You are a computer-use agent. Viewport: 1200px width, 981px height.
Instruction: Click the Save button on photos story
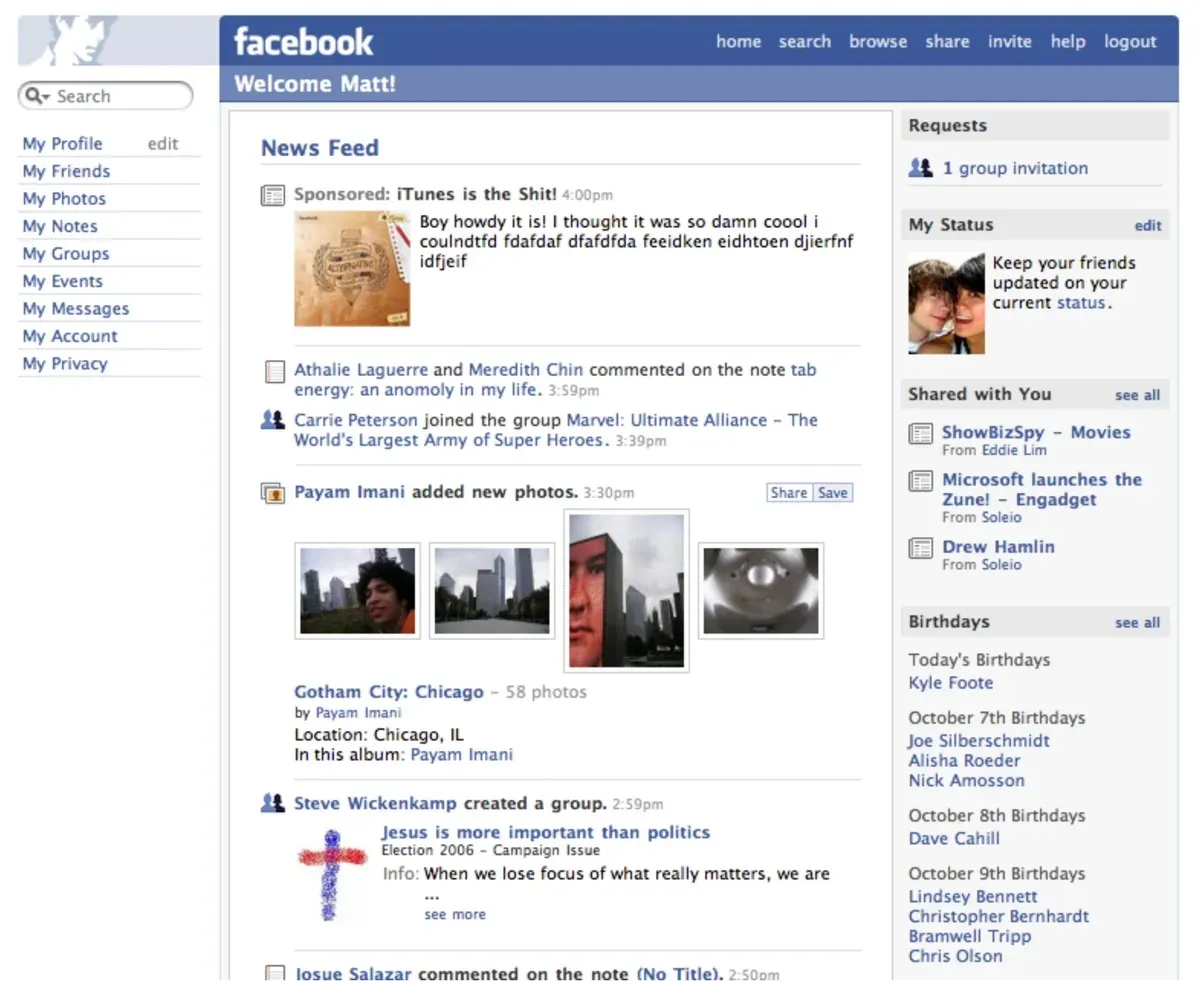click(x=832, y=492)
